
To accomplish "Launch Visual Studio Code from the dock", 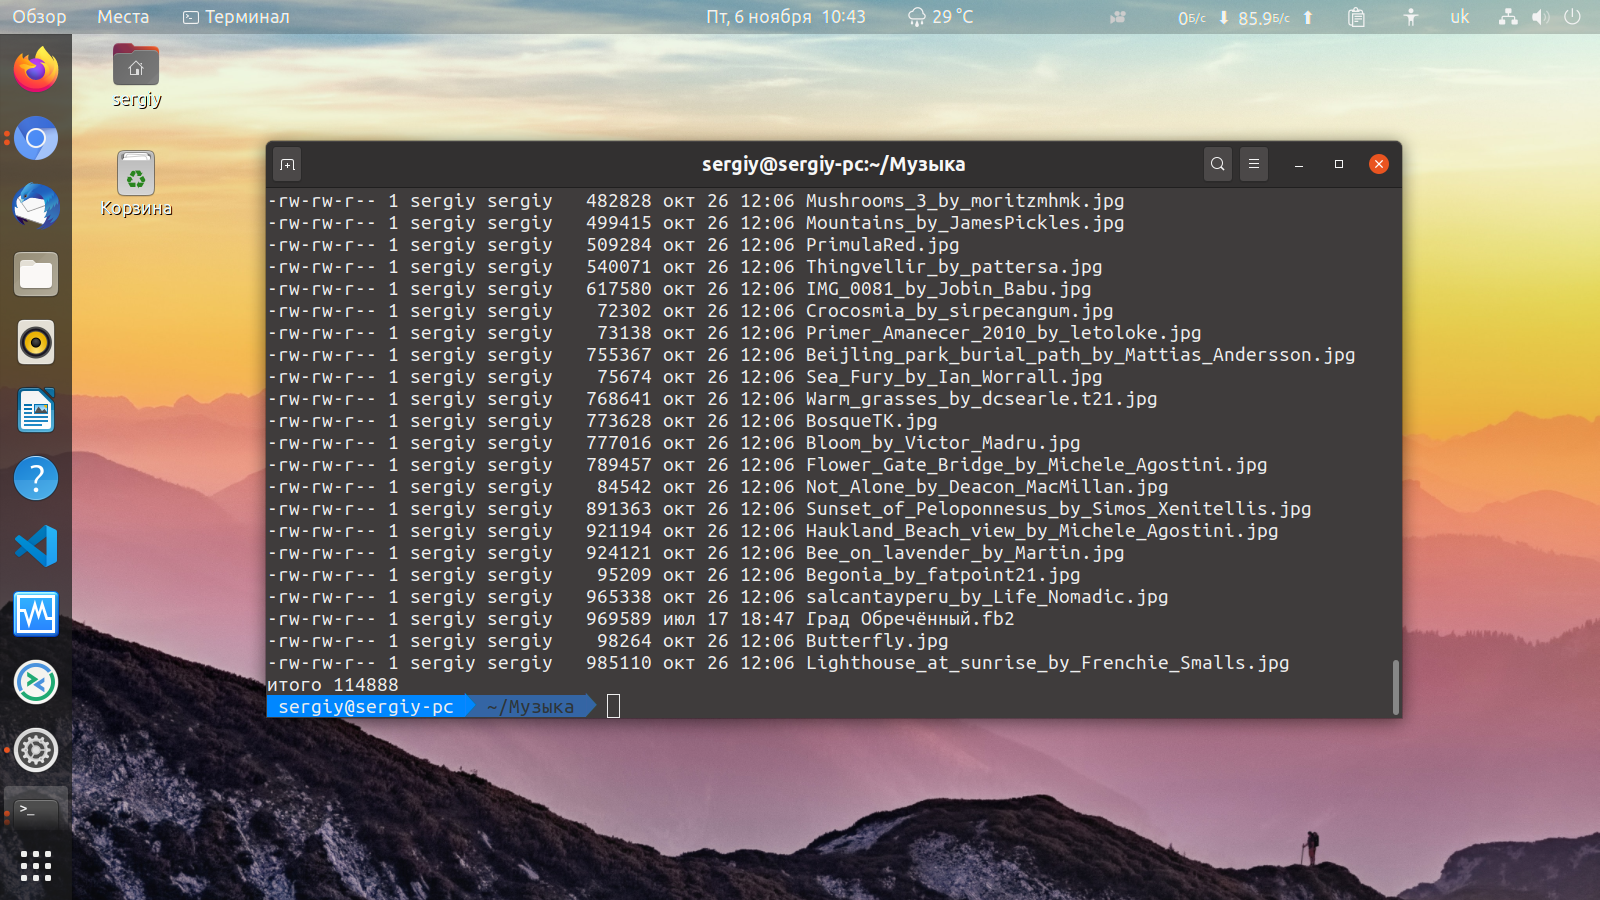I will (x=36, y=546).
